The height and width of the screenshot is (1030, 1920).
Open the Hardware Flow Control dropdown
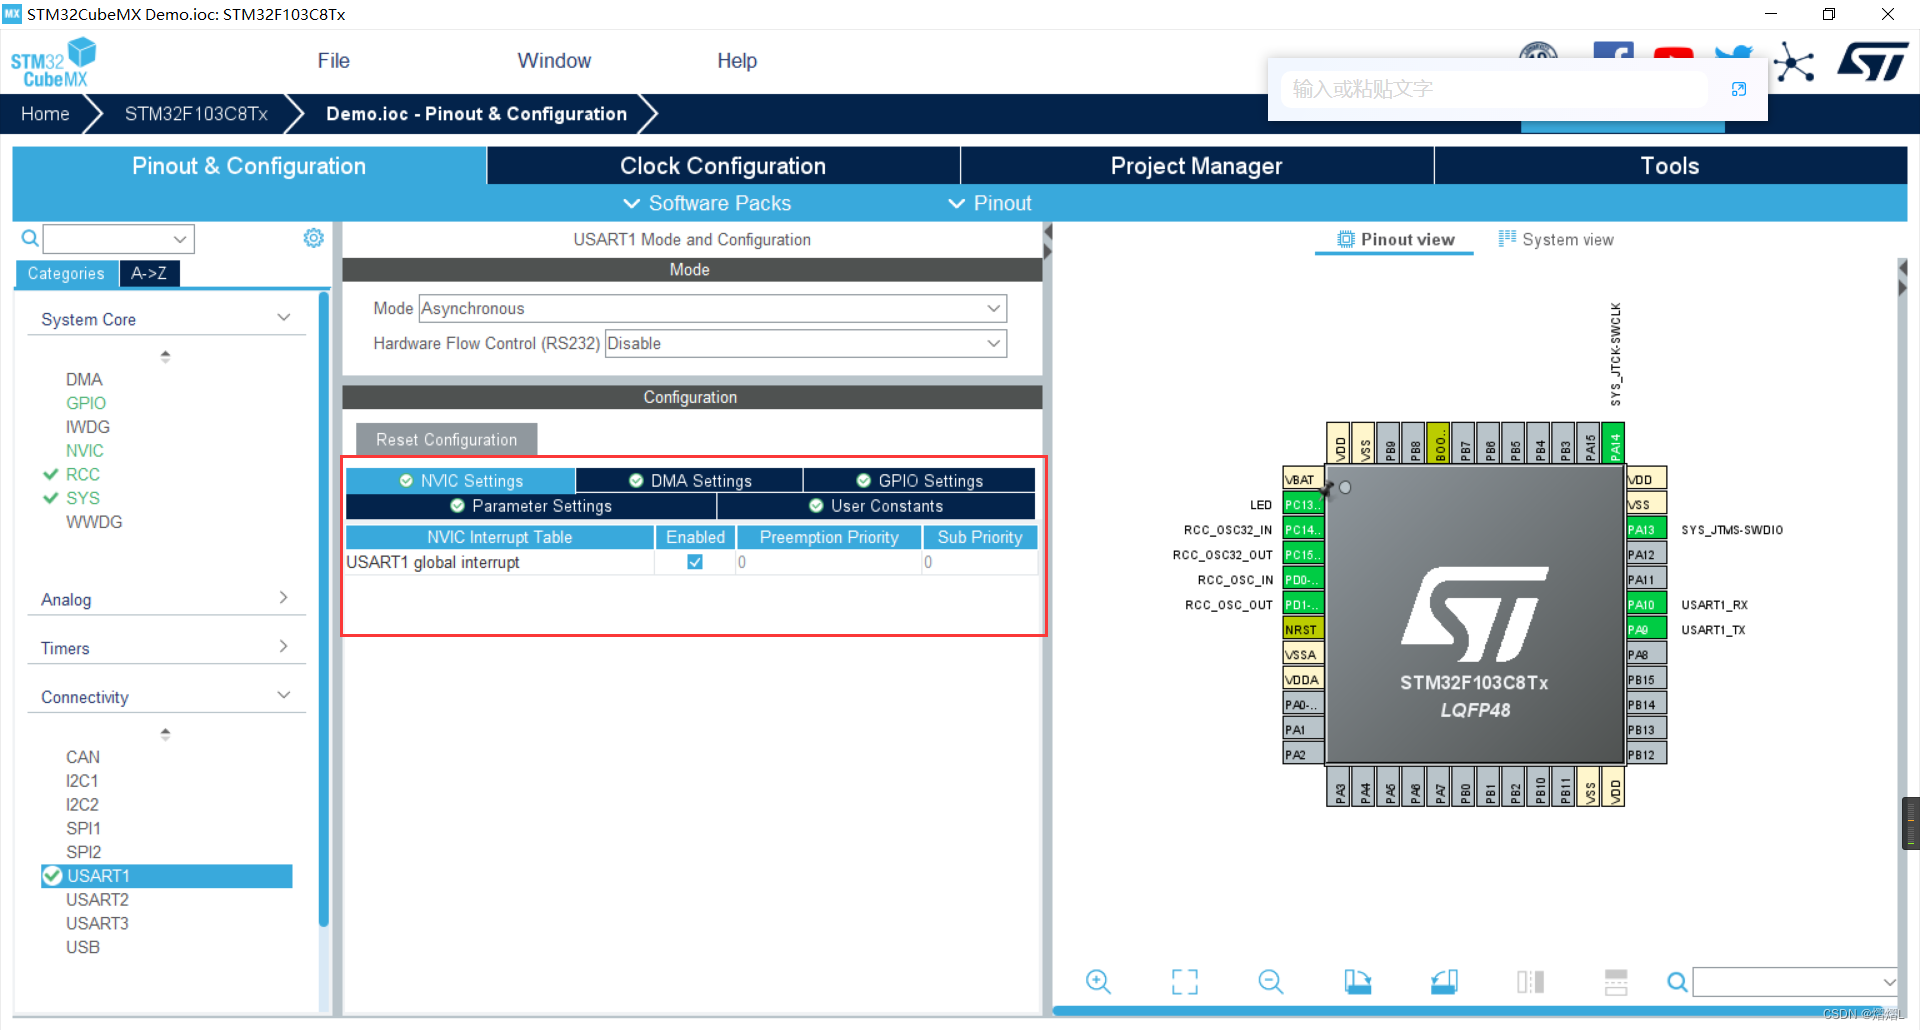coord(805,343)
